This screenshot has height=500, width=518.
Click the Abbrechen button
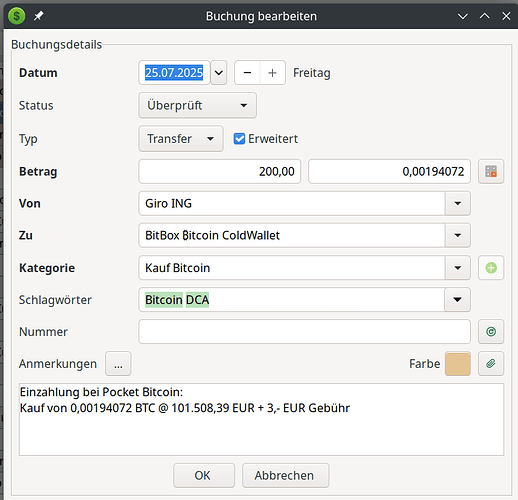285,475
